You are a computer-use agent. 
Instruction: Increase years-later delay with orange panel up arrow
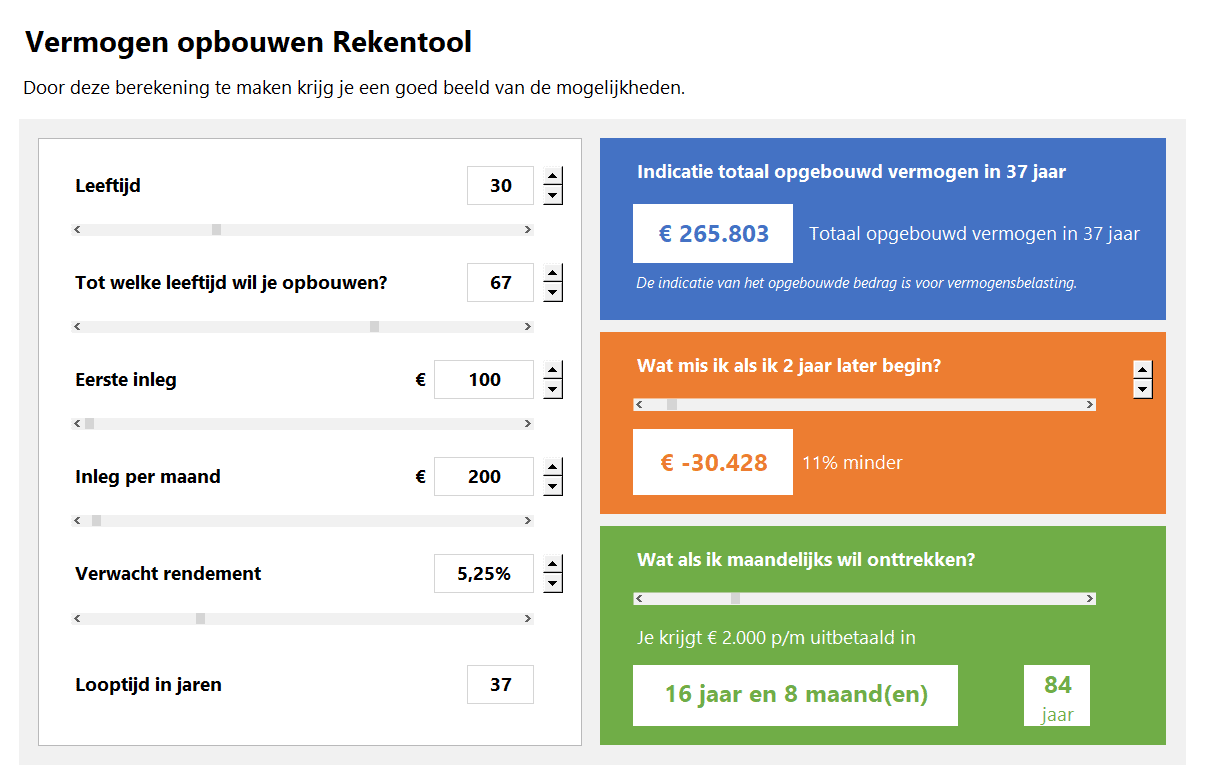click(x=1142, y=369)
